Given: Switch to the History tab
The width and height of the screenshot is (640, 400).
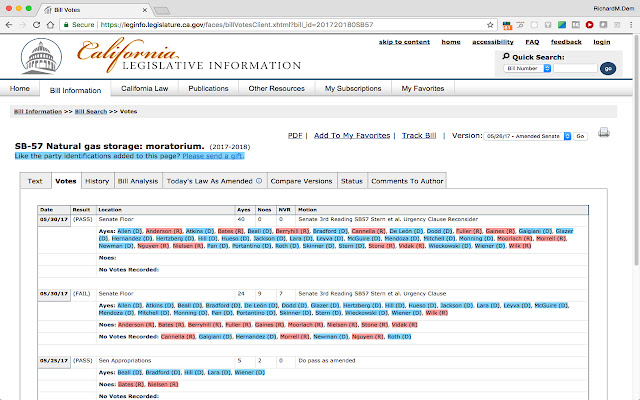Looking at the screenshot, I should (x=97, y=181).
